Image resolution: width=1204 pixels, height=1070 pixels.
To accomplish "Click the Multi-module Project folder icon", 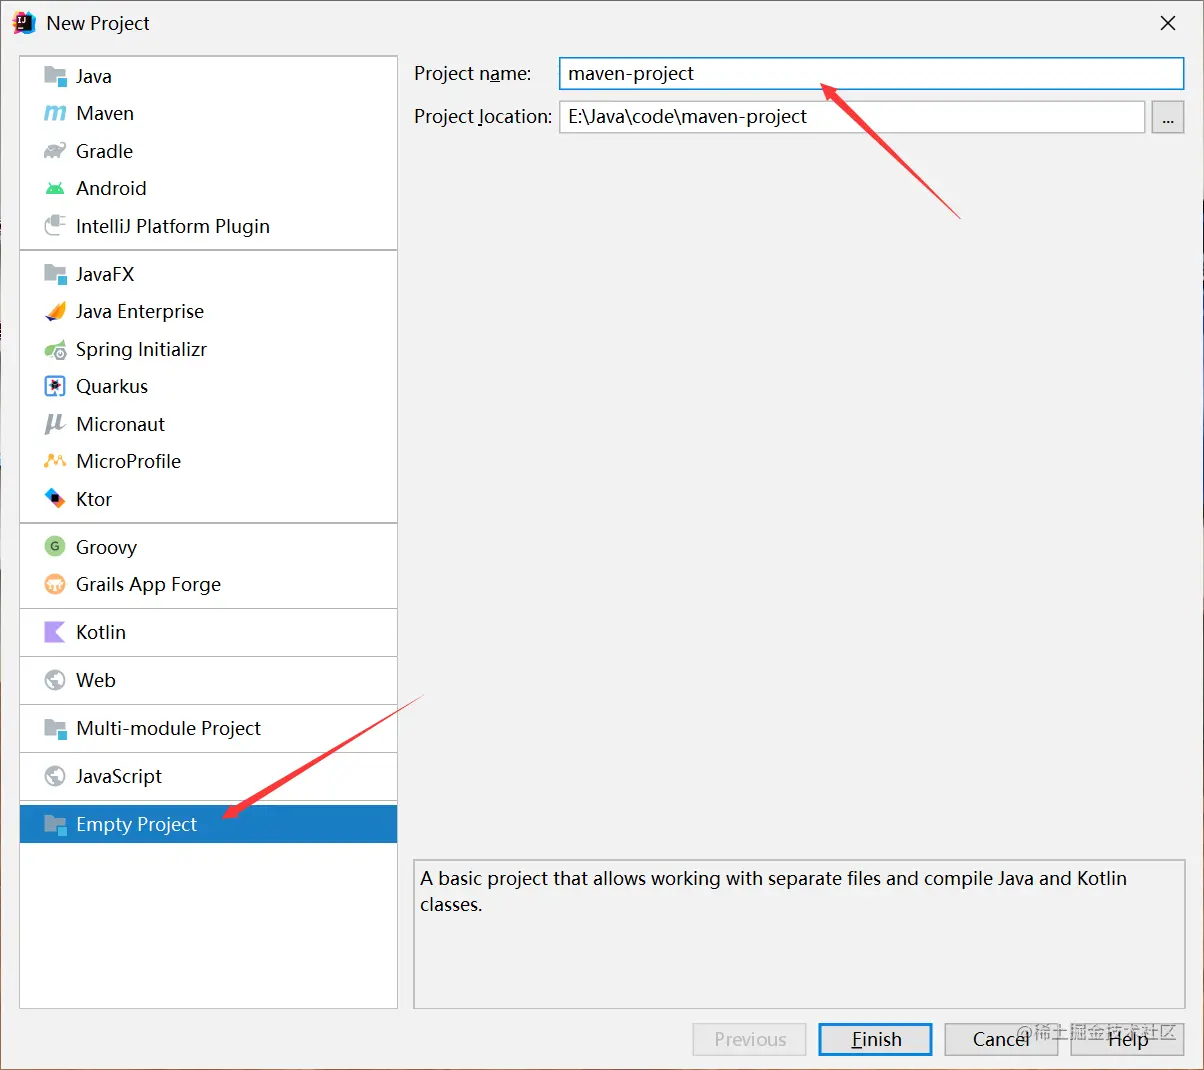I will click(x=55, y=728).
